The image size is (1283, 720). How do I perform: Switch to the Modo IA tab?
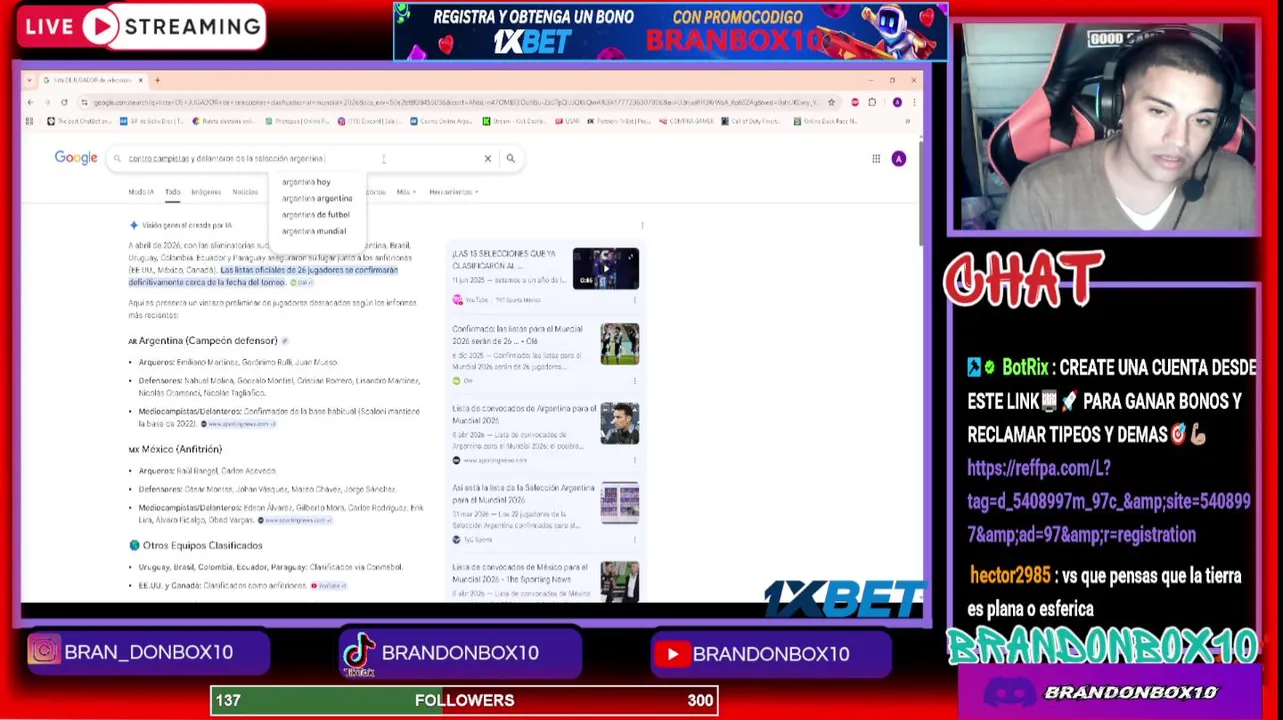coord(141,192)
